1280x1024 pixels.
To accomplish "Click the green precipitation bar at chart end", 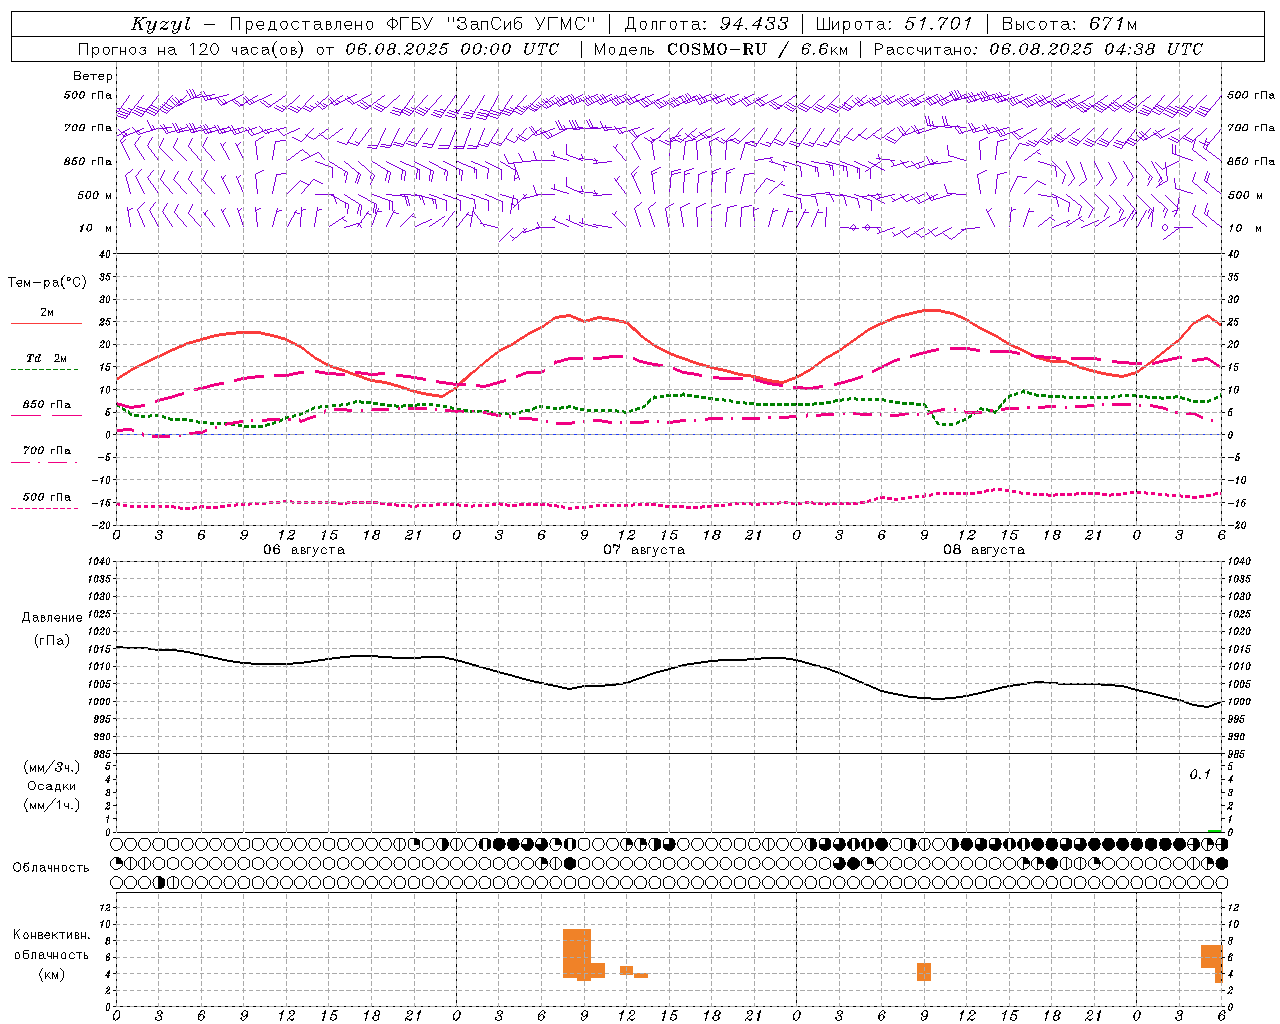I will point(1214,830).
